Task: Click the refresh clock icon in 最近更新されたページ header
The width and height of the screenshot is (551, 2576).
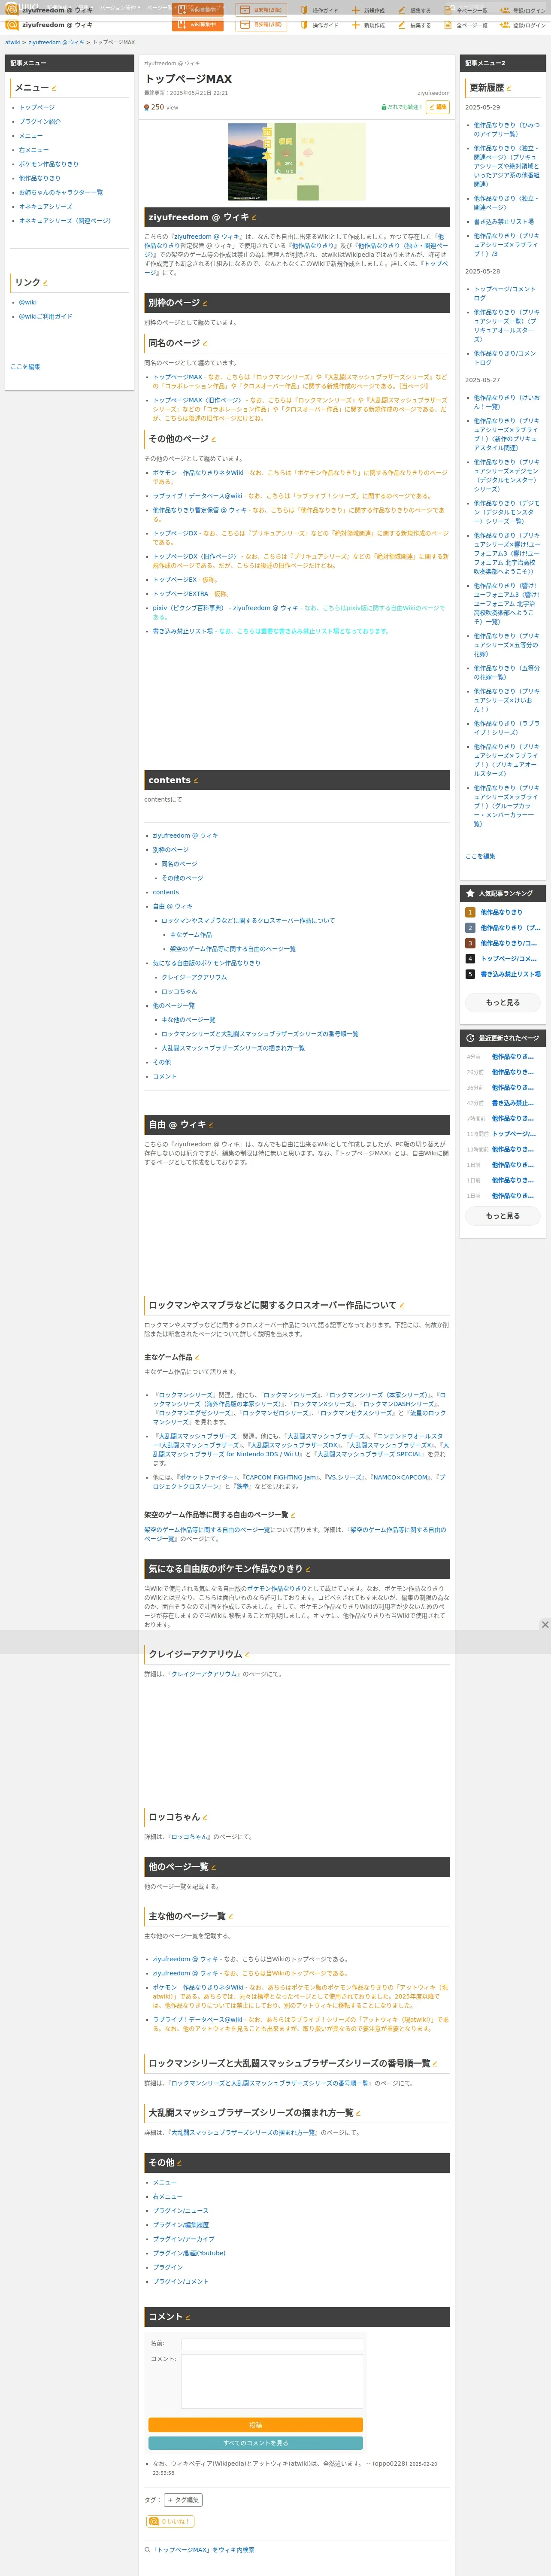Action: (x=470, y=1038)
